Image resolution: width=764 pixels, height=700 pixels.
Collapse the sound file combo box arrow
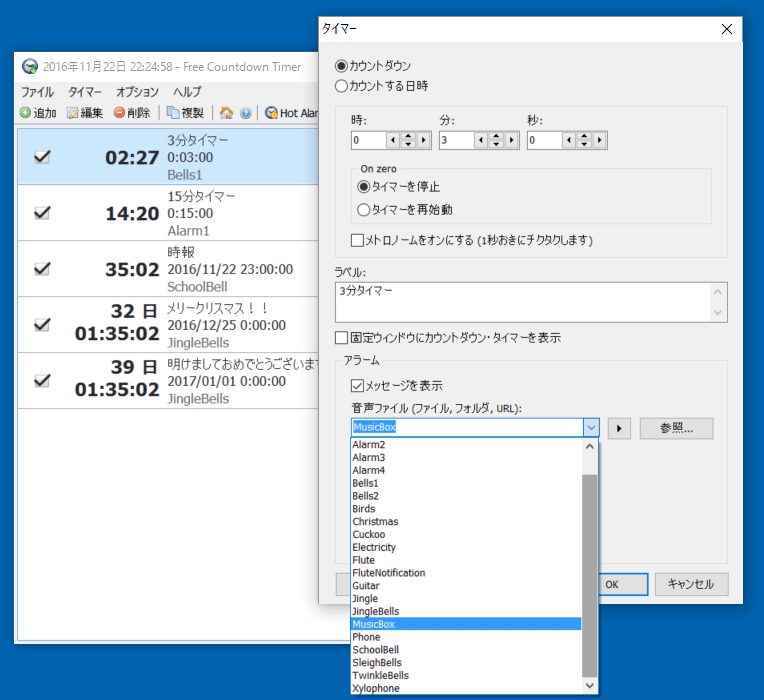tap(591, 428)
